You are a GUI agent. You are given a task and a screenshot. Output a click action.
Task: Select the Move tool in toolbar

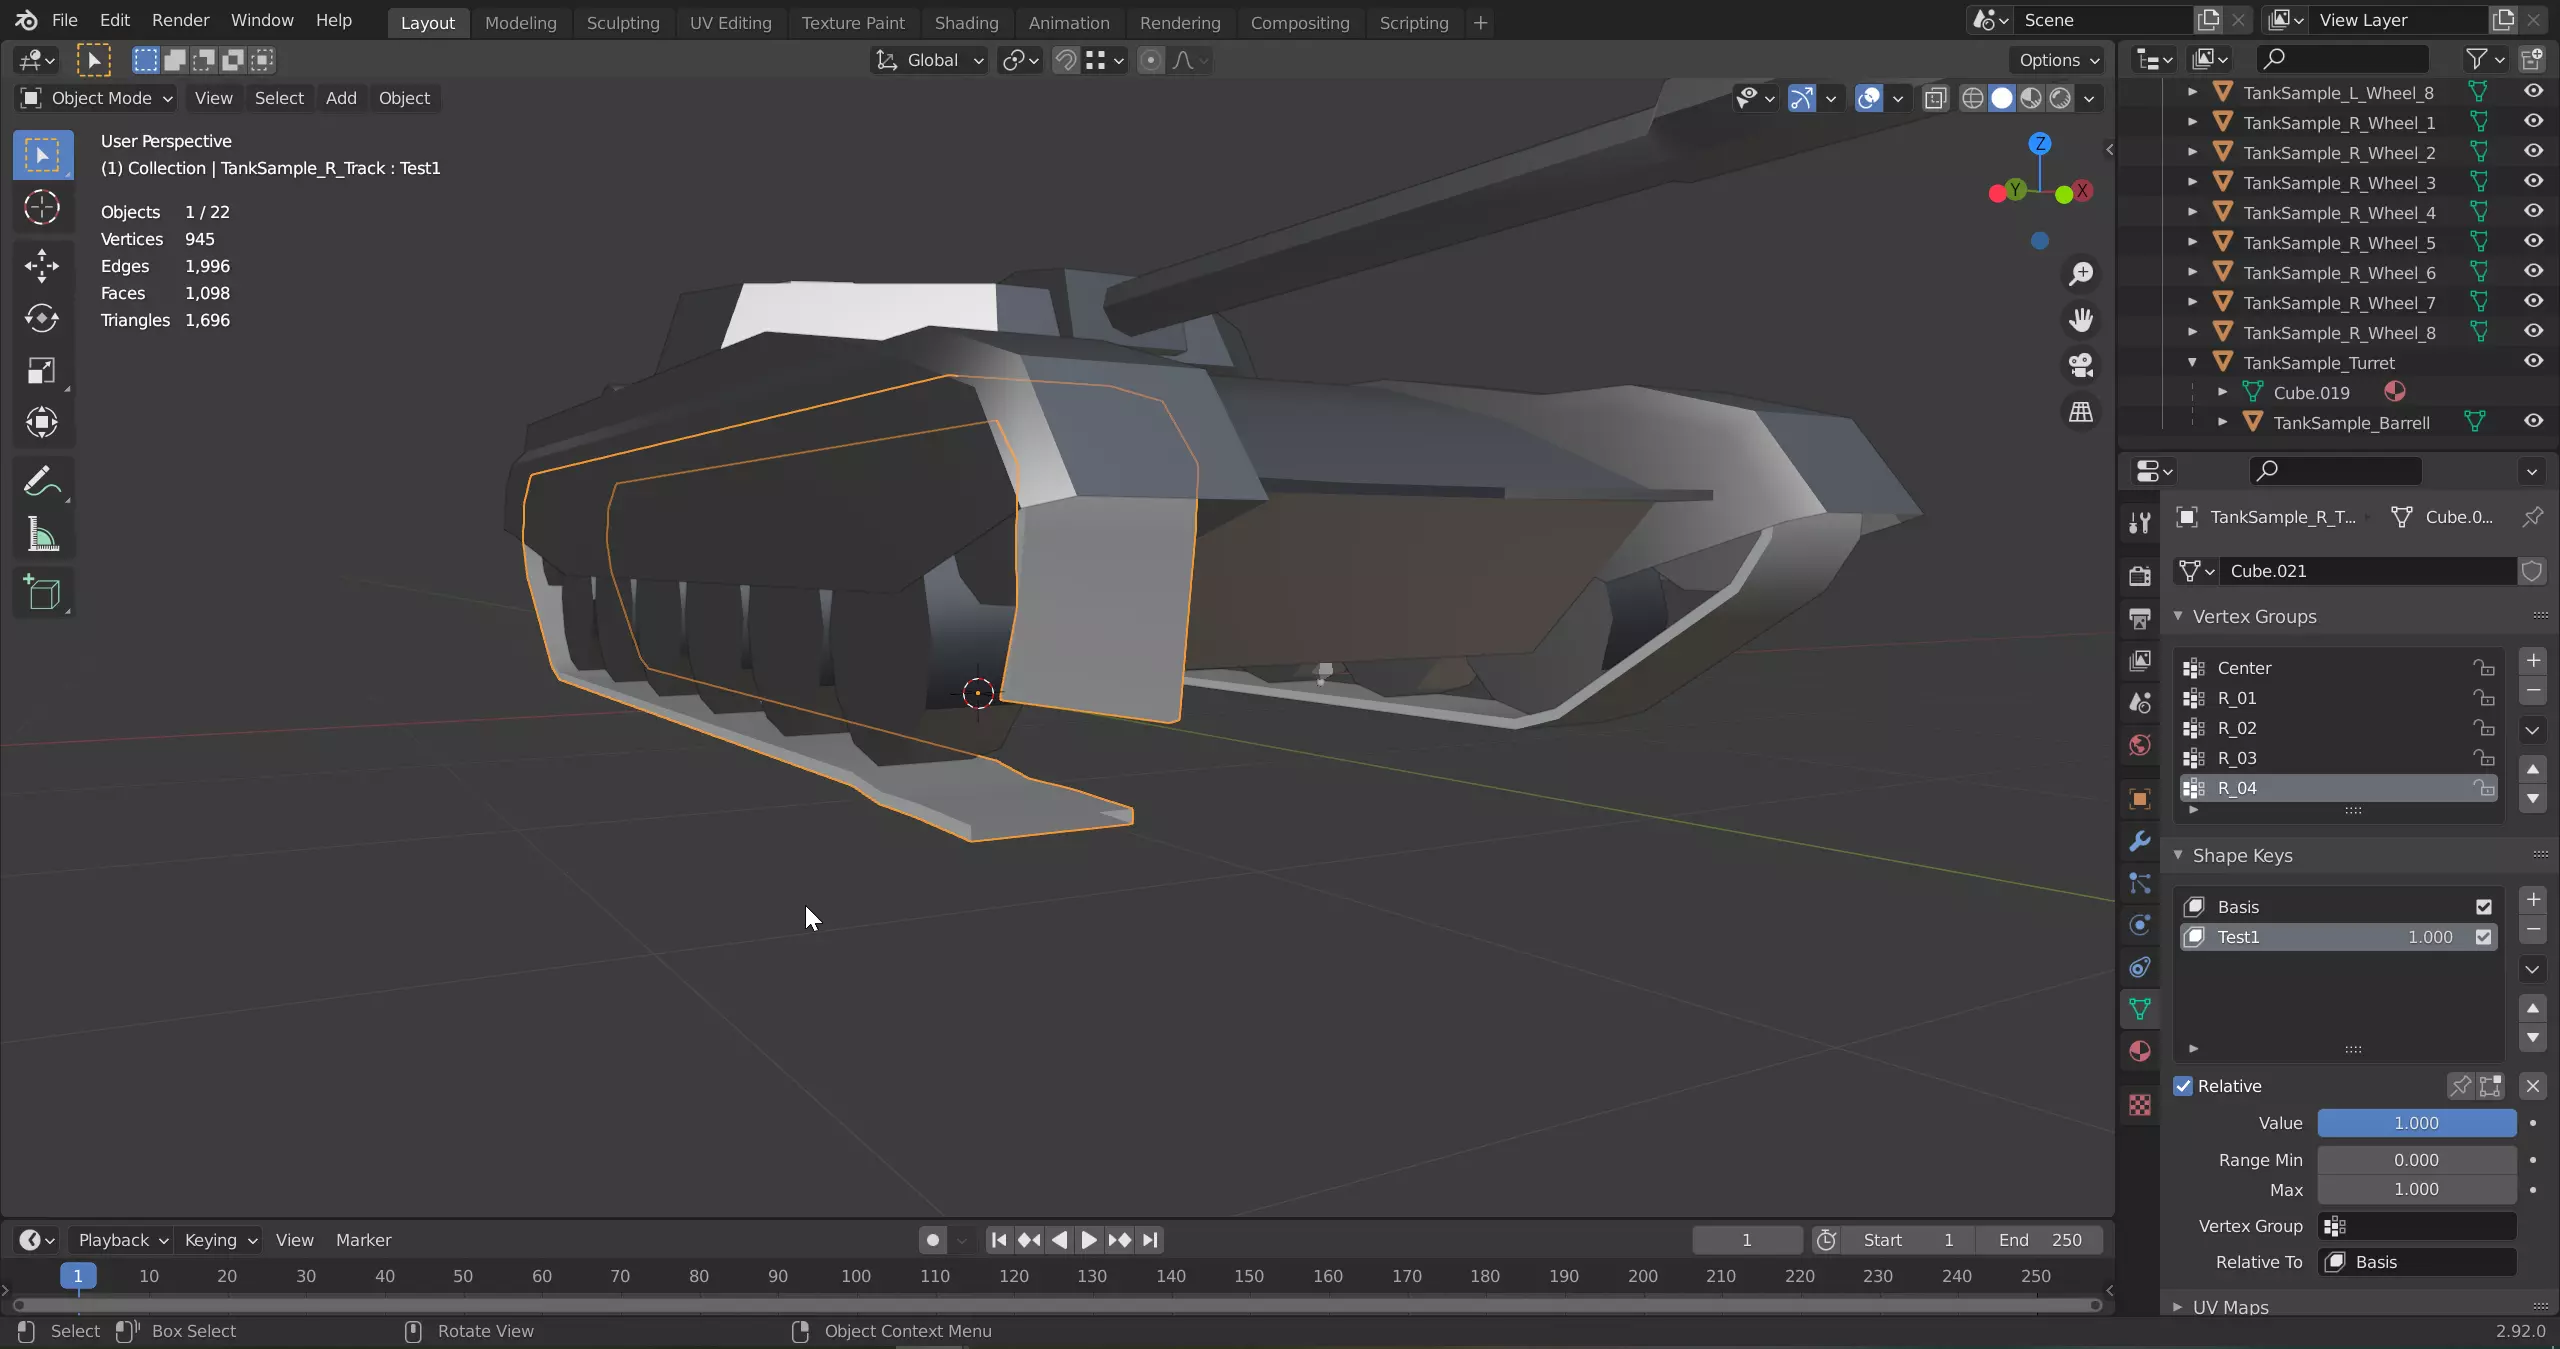(42, 265)
